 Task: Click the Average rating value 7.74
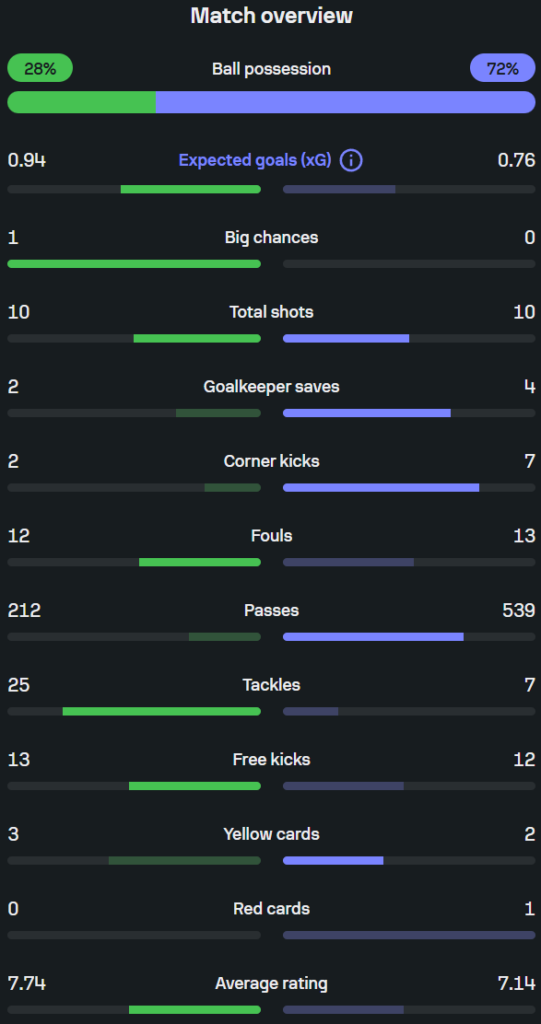27,984
